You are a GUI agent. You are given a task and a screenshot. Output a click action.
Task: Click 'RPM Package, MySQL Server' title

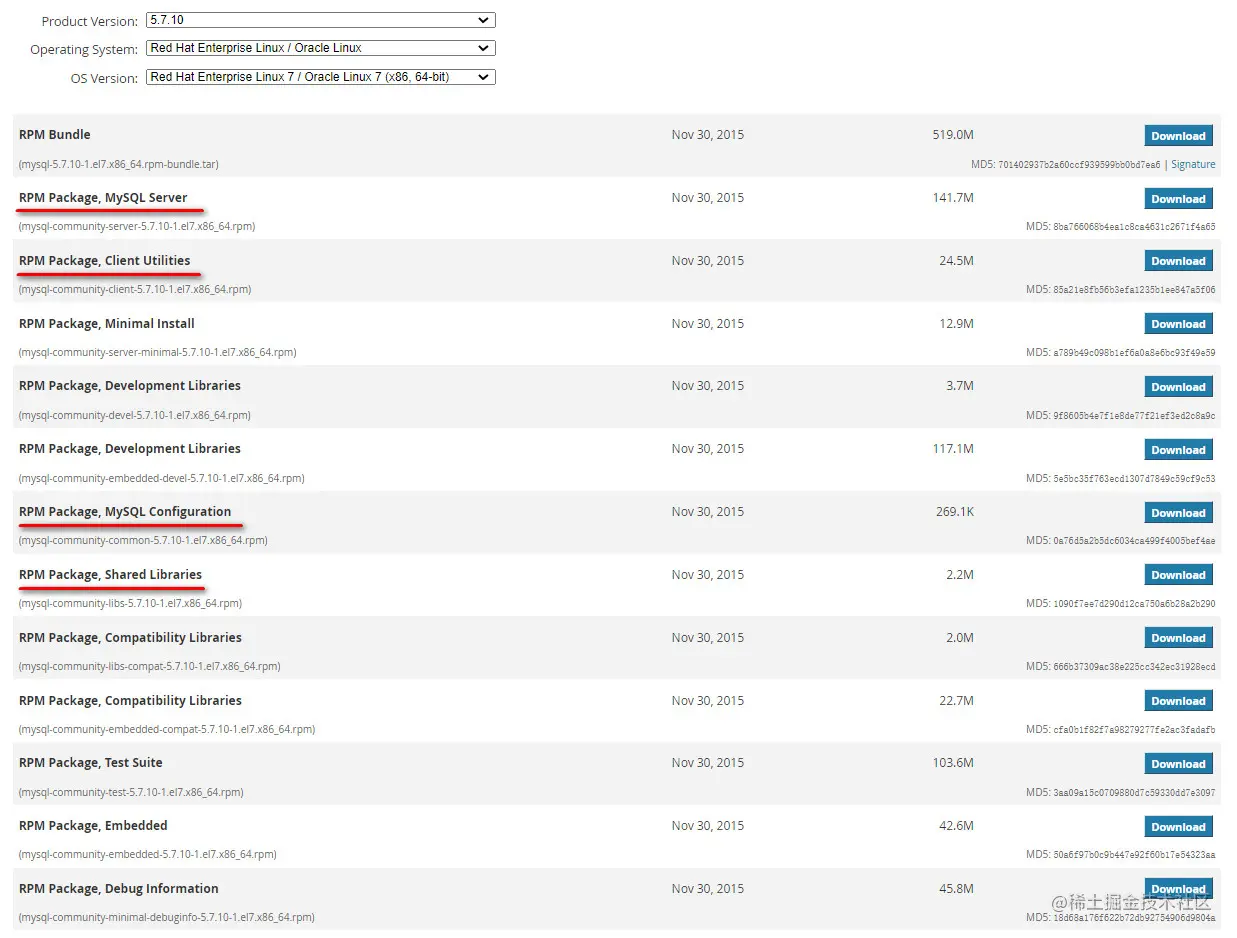103,198
